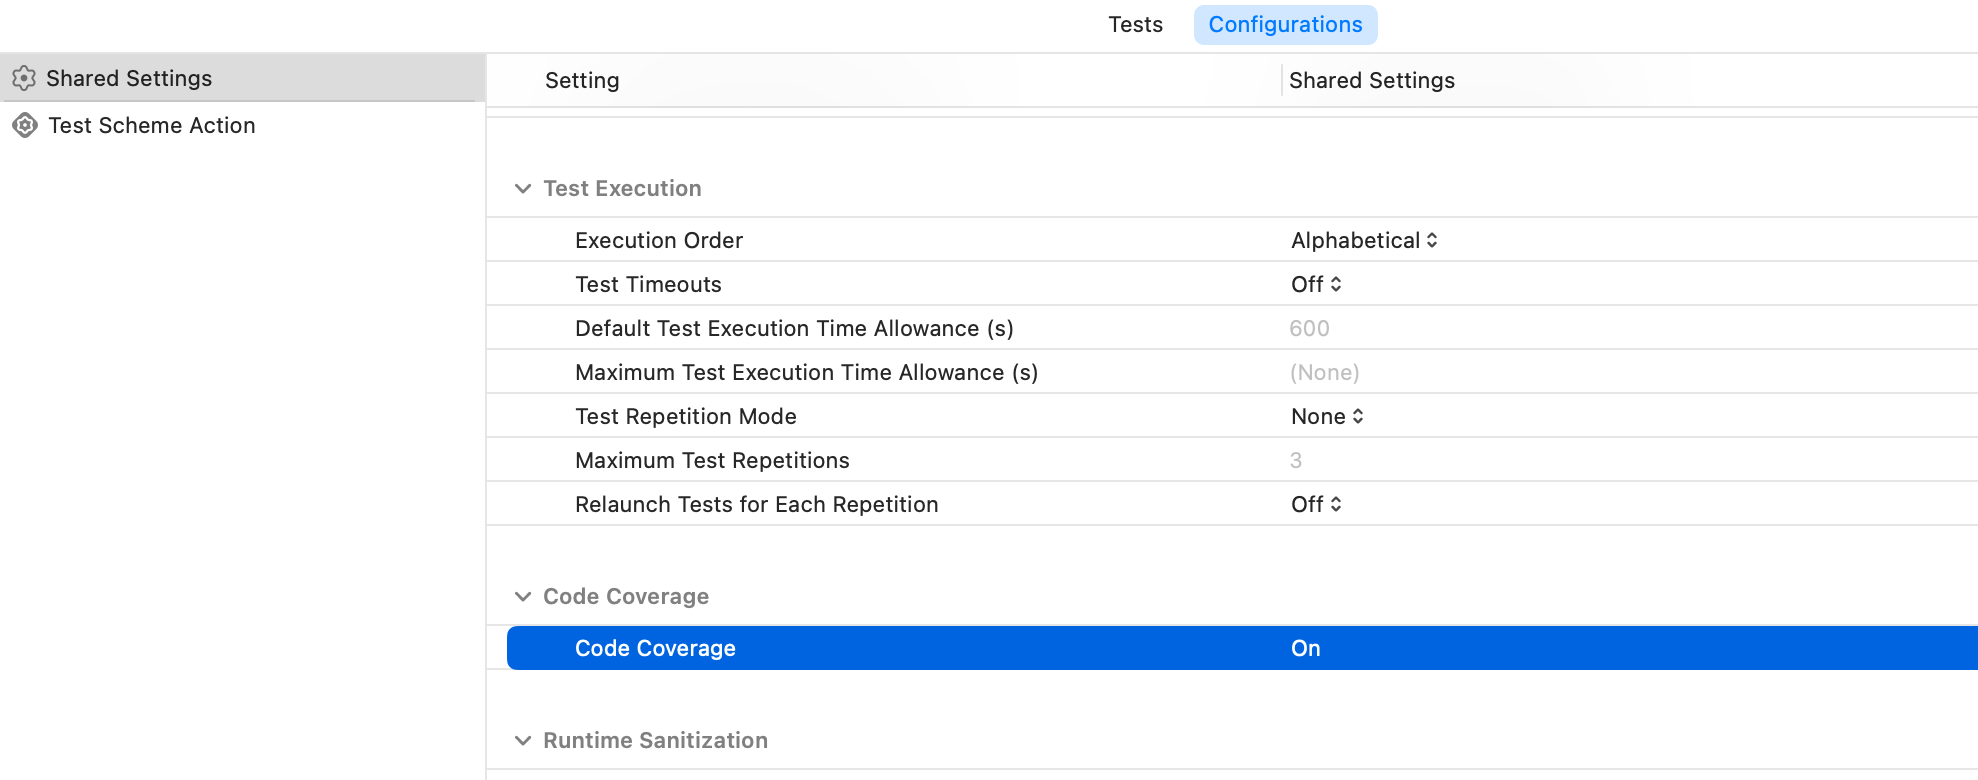Toggle the Code Coverage On value
This screenshot has height=780, width=1978.
(x=1306, y=649)
